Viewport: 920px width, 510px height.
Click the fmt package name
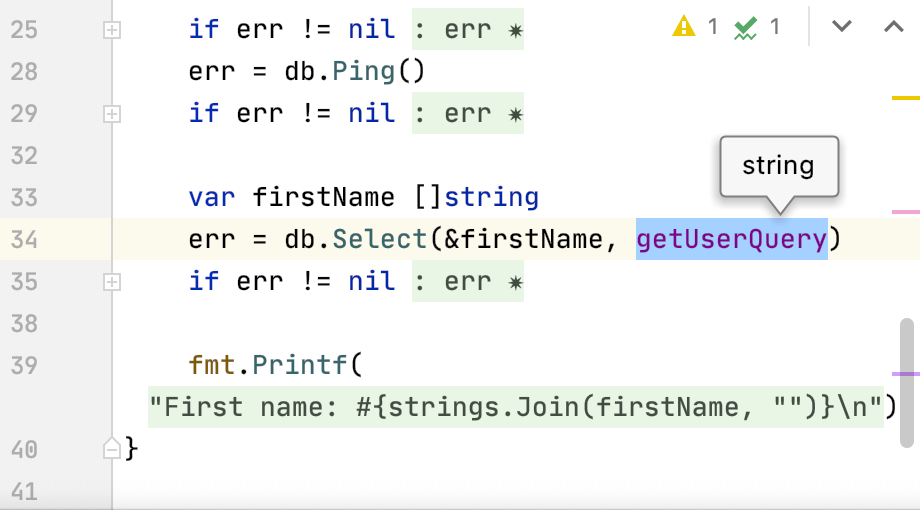click(212, 365)
